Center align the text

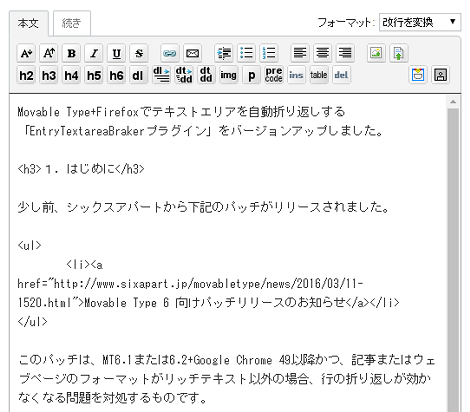(322, 53)
